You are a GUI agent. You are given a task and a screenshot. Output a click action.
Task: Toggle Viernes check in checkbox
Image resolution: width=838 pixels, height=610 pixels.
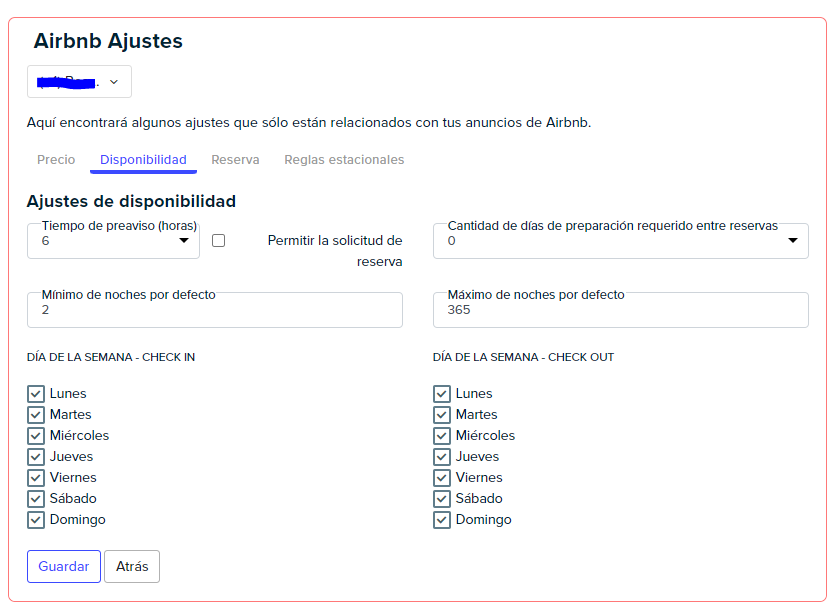coord(36,478)
